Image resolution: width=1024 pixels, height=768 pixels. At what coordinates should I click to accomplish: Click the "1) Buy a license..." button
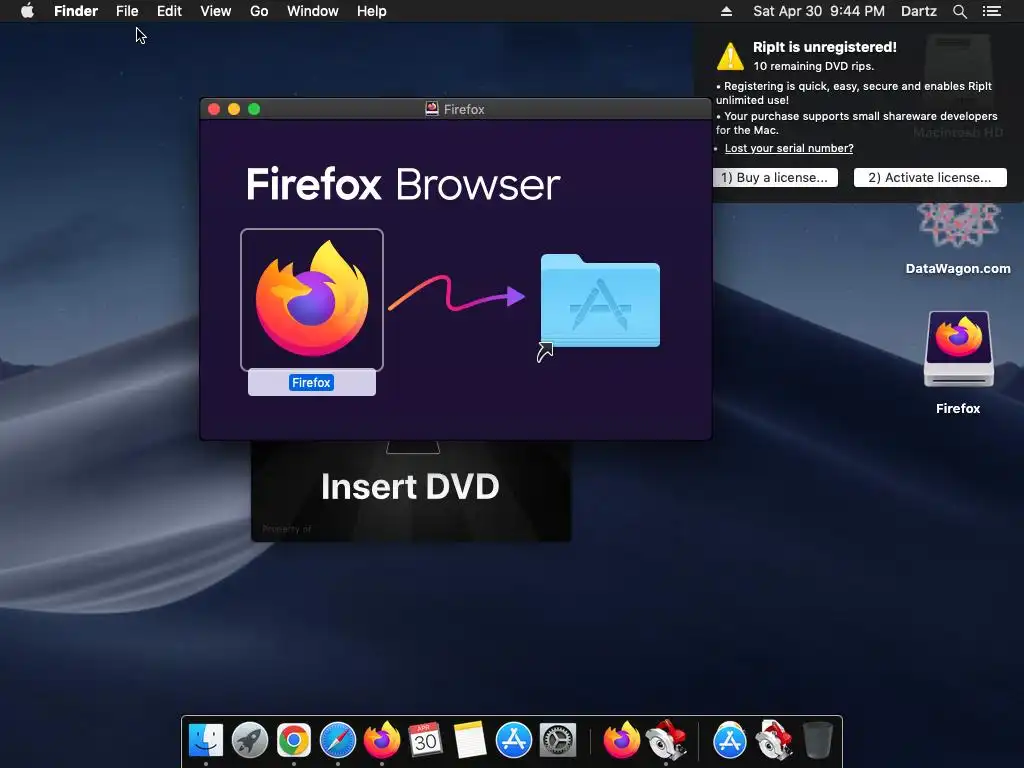pyautogui.click(x=775, y=178)
